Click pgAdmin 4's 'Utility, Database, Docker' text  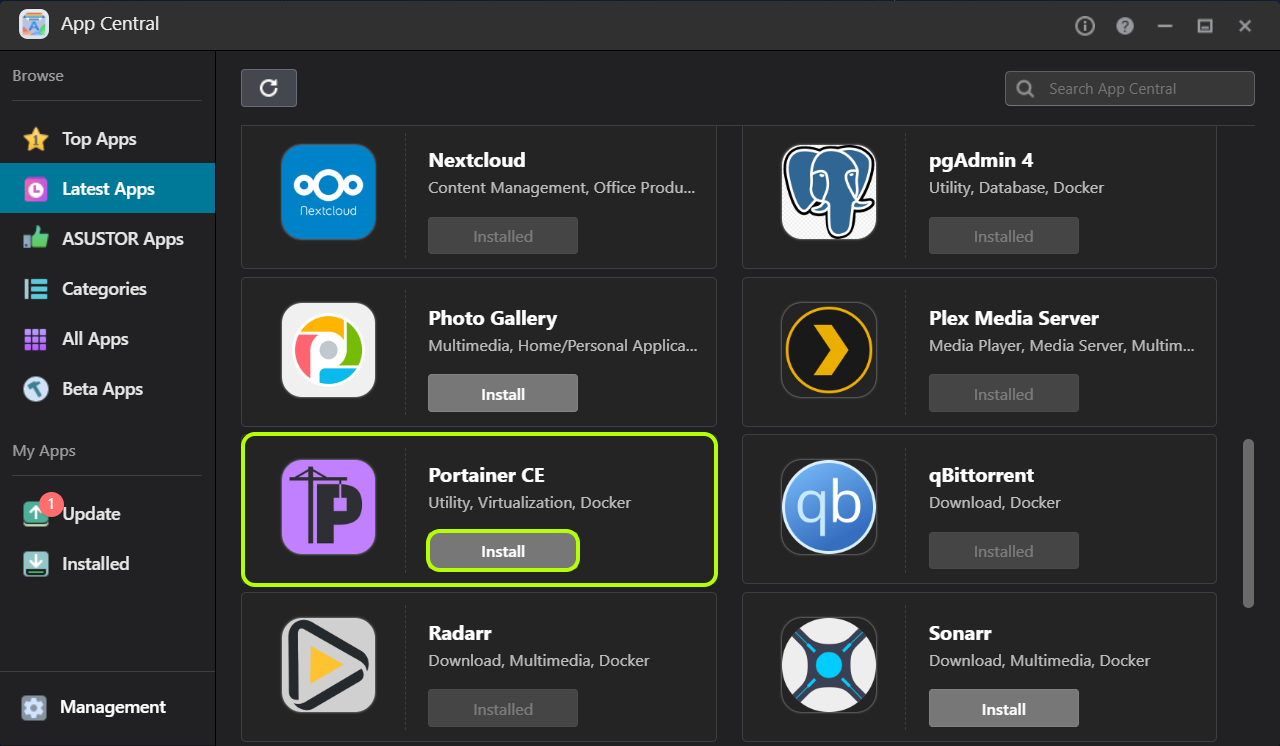click(1016, 188)
